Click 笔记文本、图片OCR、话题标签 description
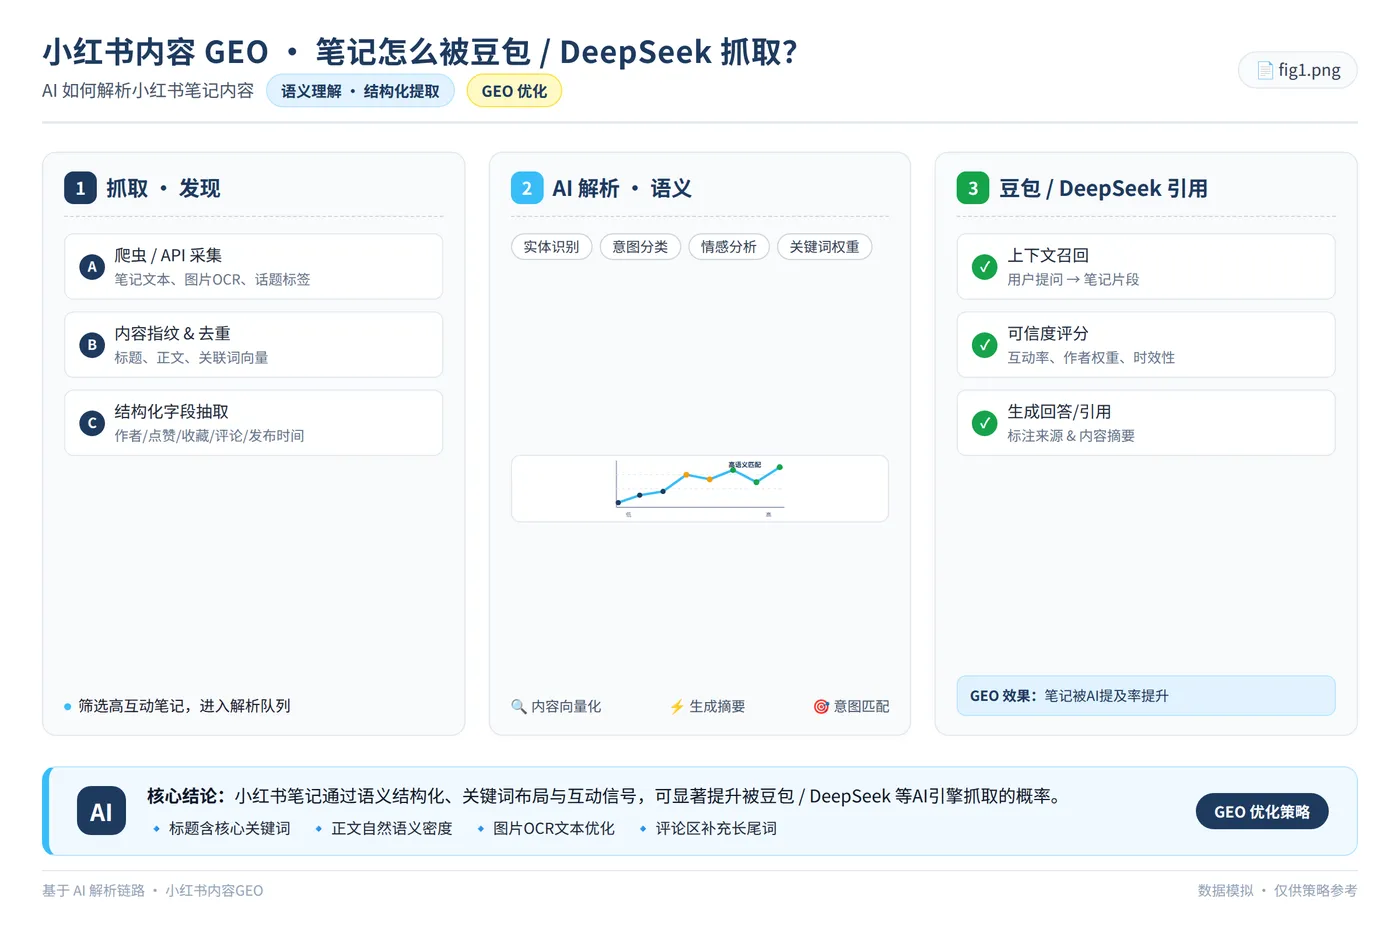This screenshot has height=933, width=1400. pos(212,280)
